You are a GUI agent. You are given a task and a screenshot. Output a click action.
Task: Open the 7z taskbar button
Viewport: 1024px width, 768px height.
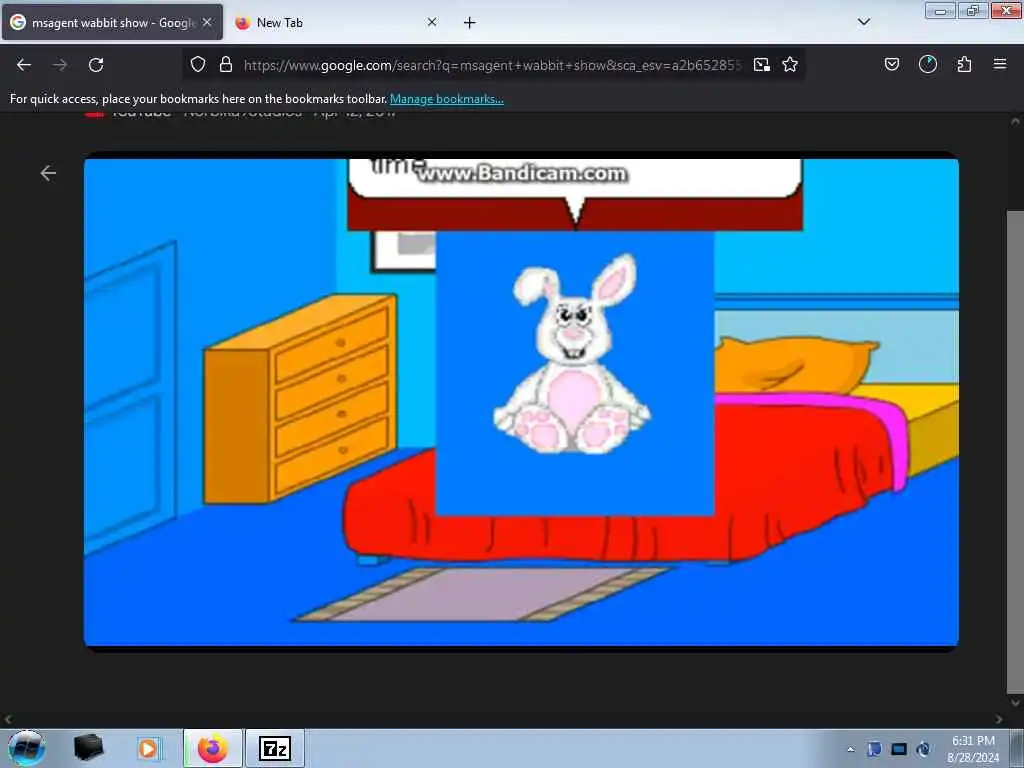click(275, 748)
